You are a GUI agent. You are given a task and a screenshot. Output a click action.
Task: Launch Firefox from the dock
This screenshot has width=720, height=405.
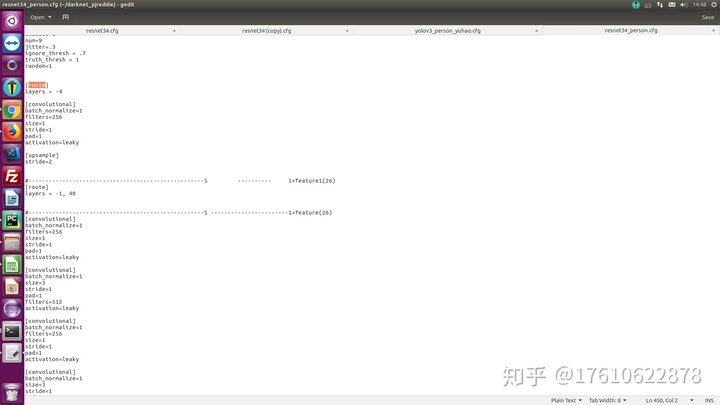[x=11, y=132]
